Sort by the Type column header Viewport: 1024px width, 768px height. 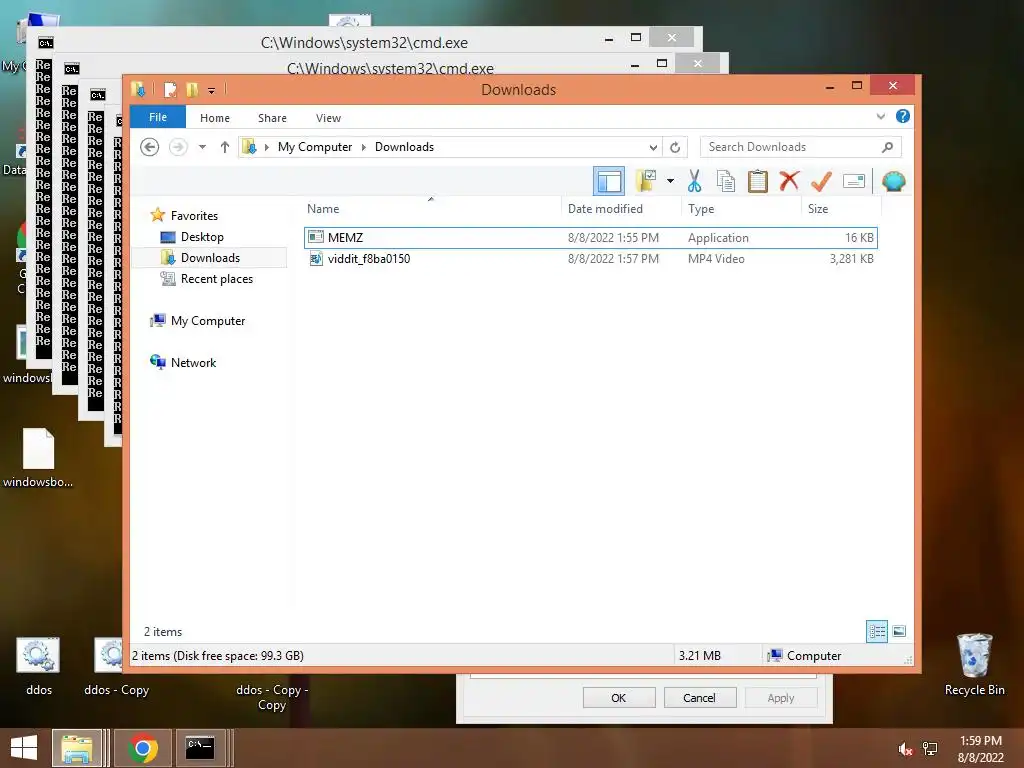[741, 208]
